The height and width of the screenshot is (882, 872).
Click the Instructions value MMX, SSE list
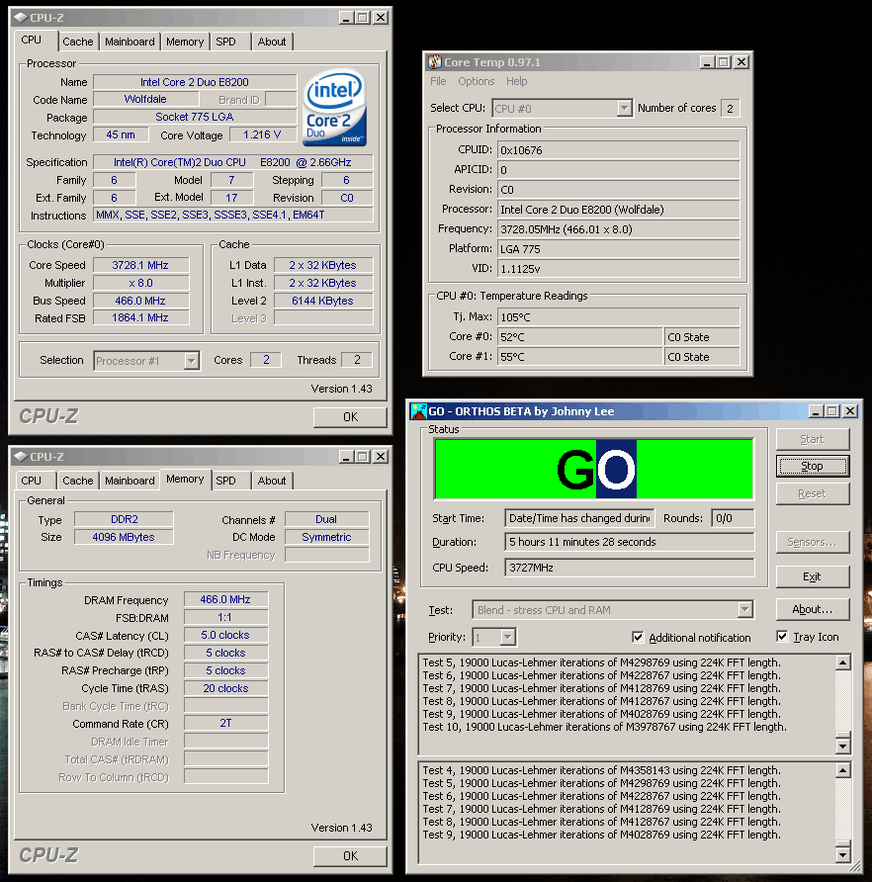(233, 215)
